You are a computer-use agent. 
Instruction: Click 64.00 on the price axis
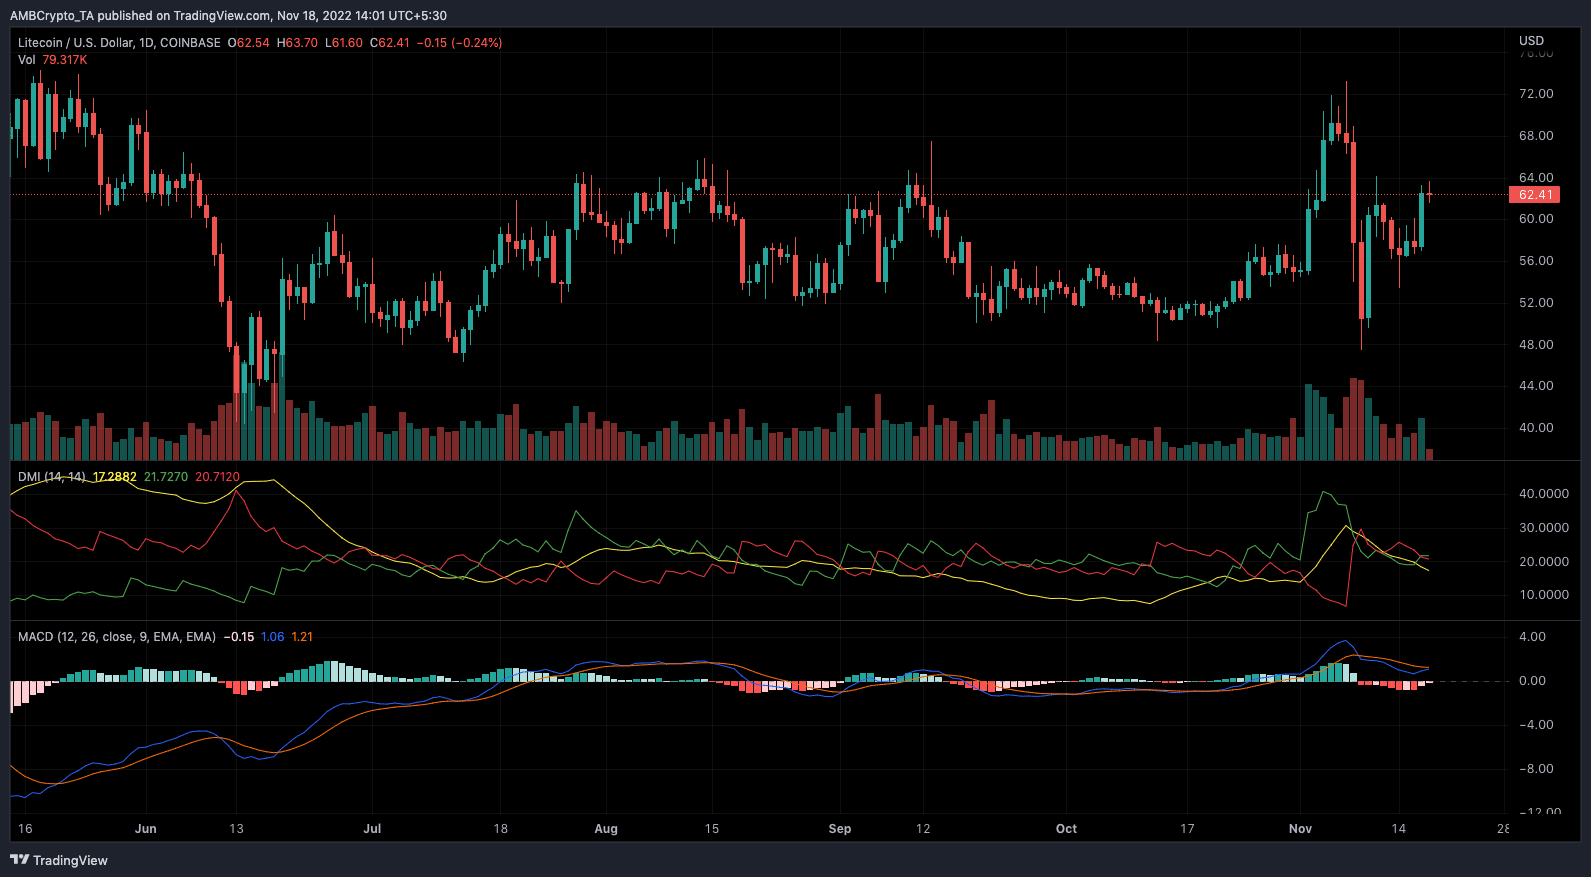[x=1536, y=178]
